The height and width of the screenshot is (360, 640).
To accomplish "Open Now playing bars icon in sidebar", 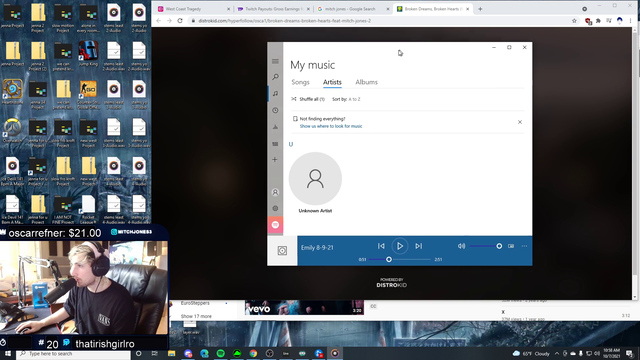I will 275,127.
